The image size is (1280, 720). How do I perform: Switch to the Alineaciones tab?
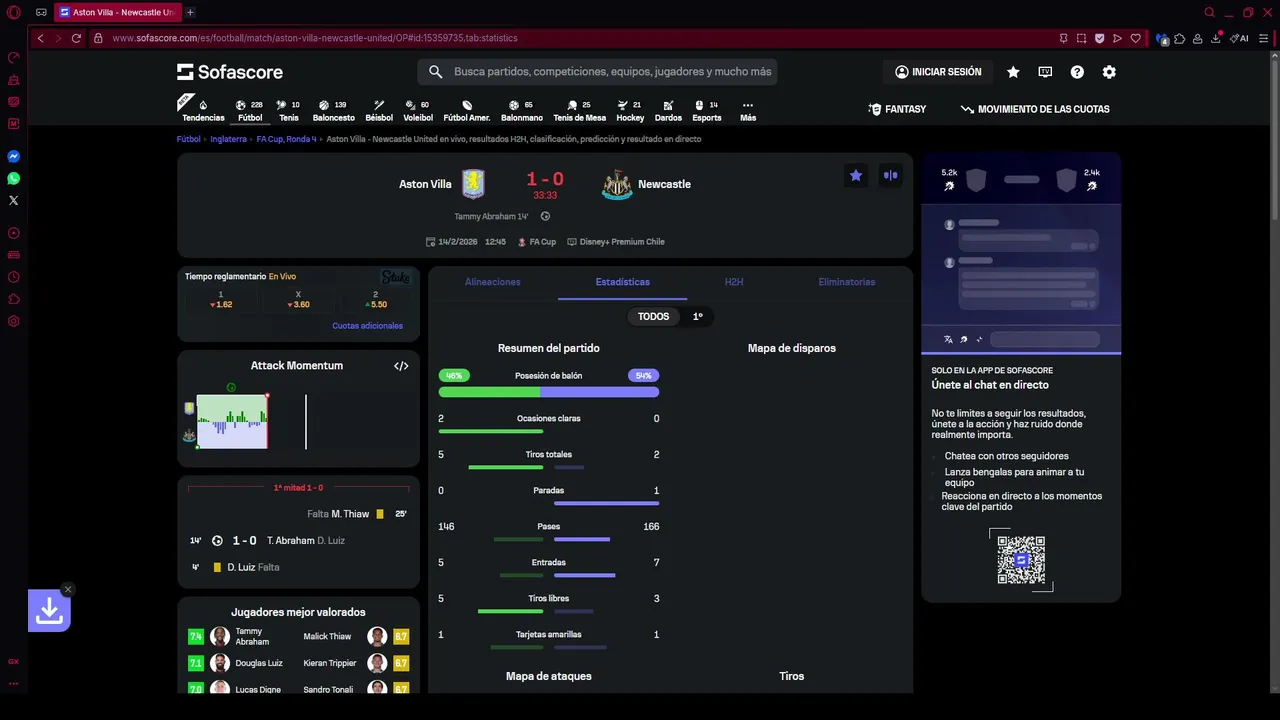[493, 282]
